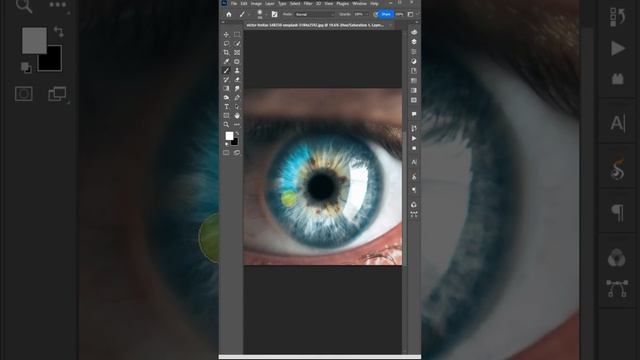Image resolution: width=640 pixels, height=360 pixels.
Task: Open the File menu
Action: pyautogui.click(x=234, y=4)
